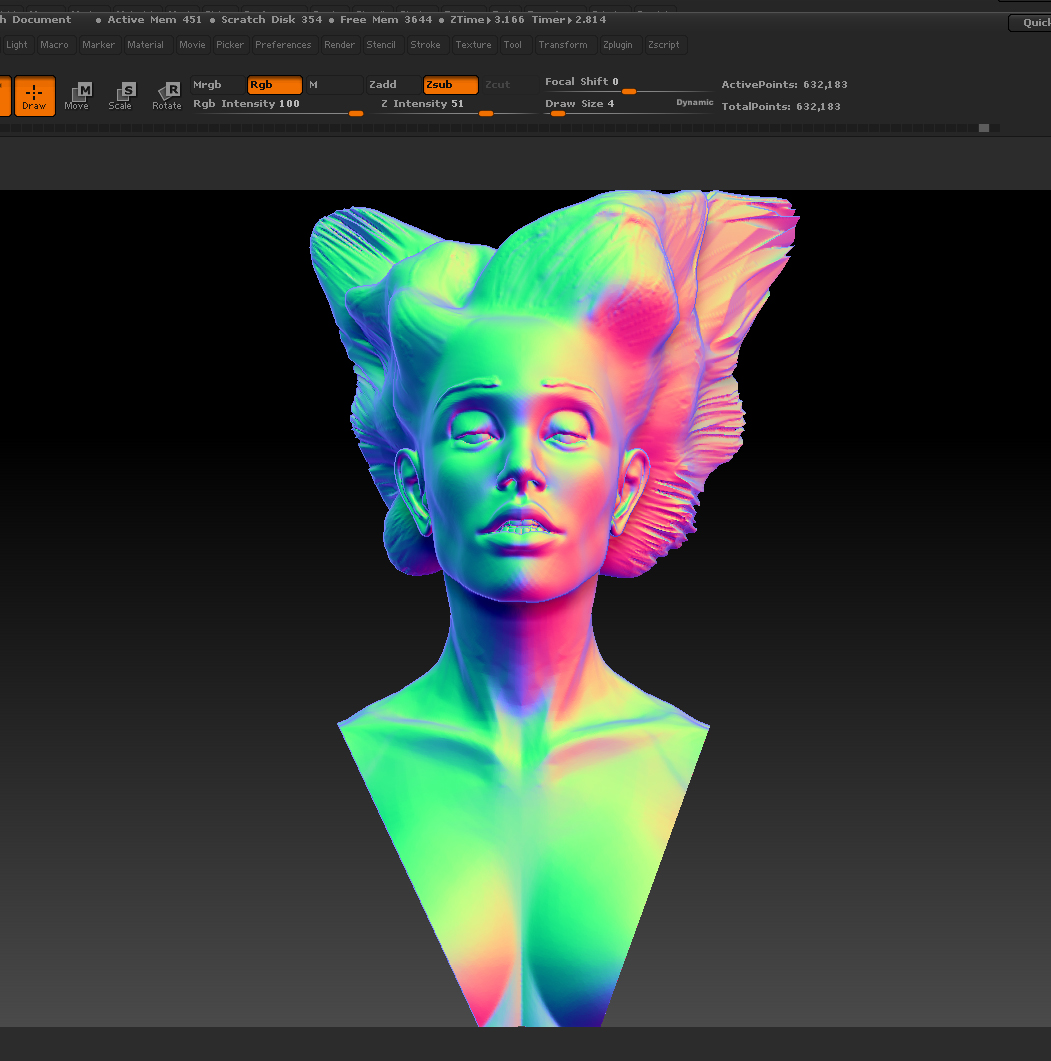
Task: Click the Quick button at top right
Action: pyautogui.click(x=1033, y=22)
